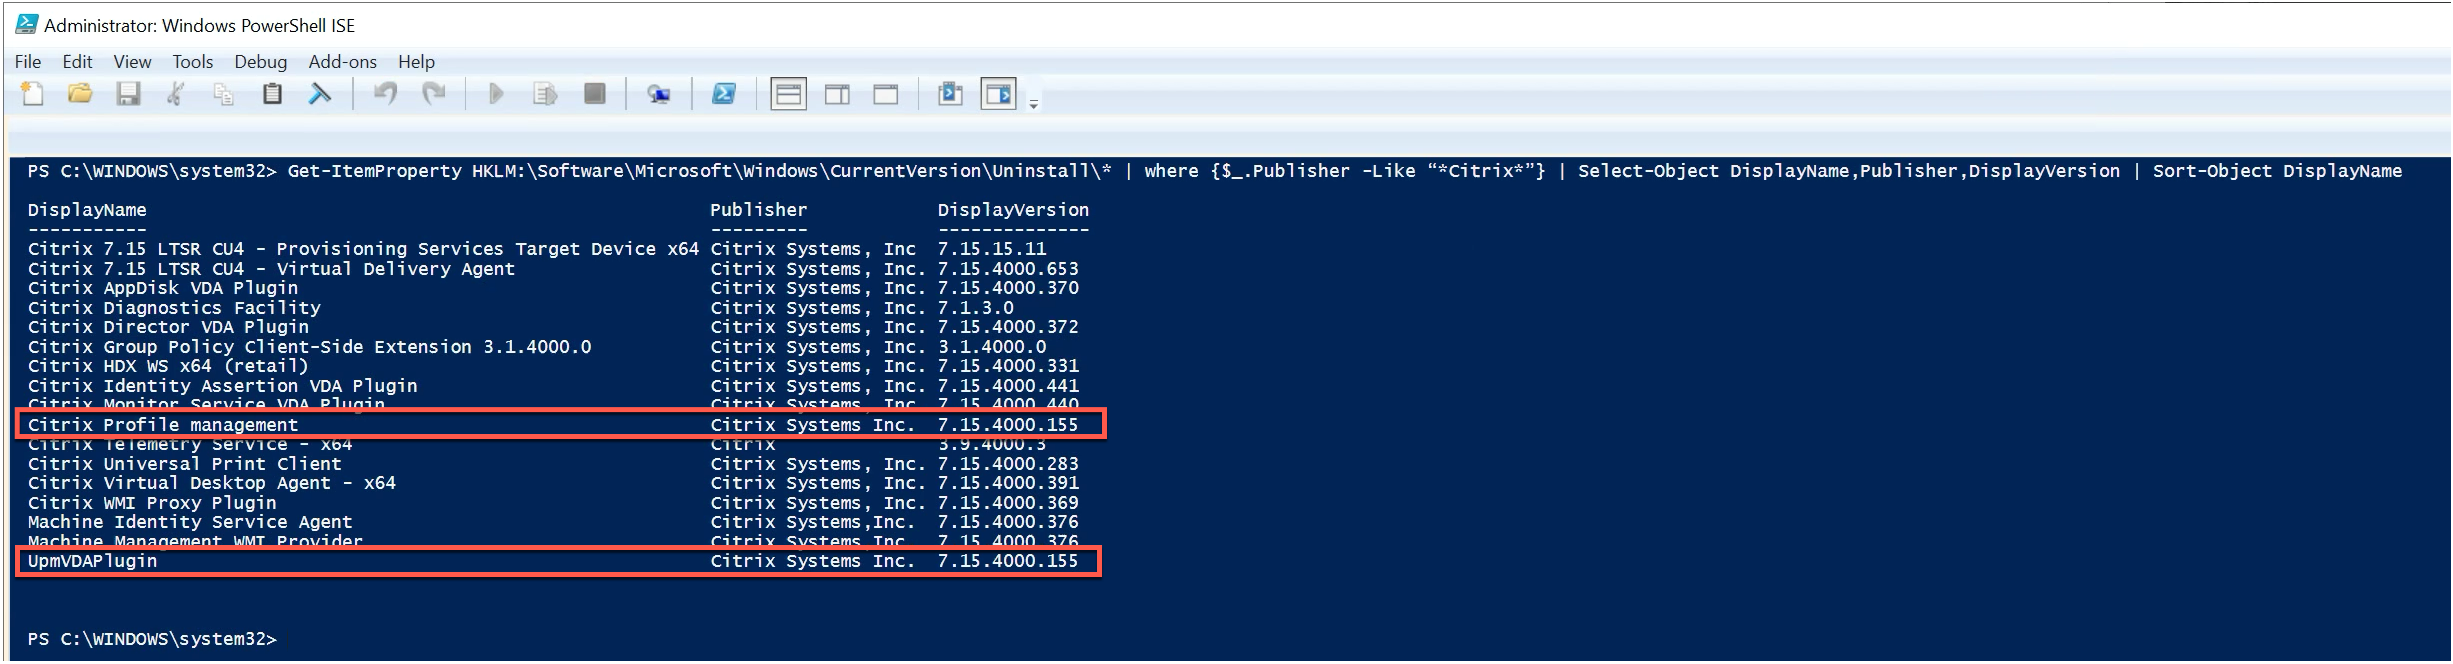Click the New script toolbar icon
This screenshot has width=2453, height=664.
tap(32, 94)
